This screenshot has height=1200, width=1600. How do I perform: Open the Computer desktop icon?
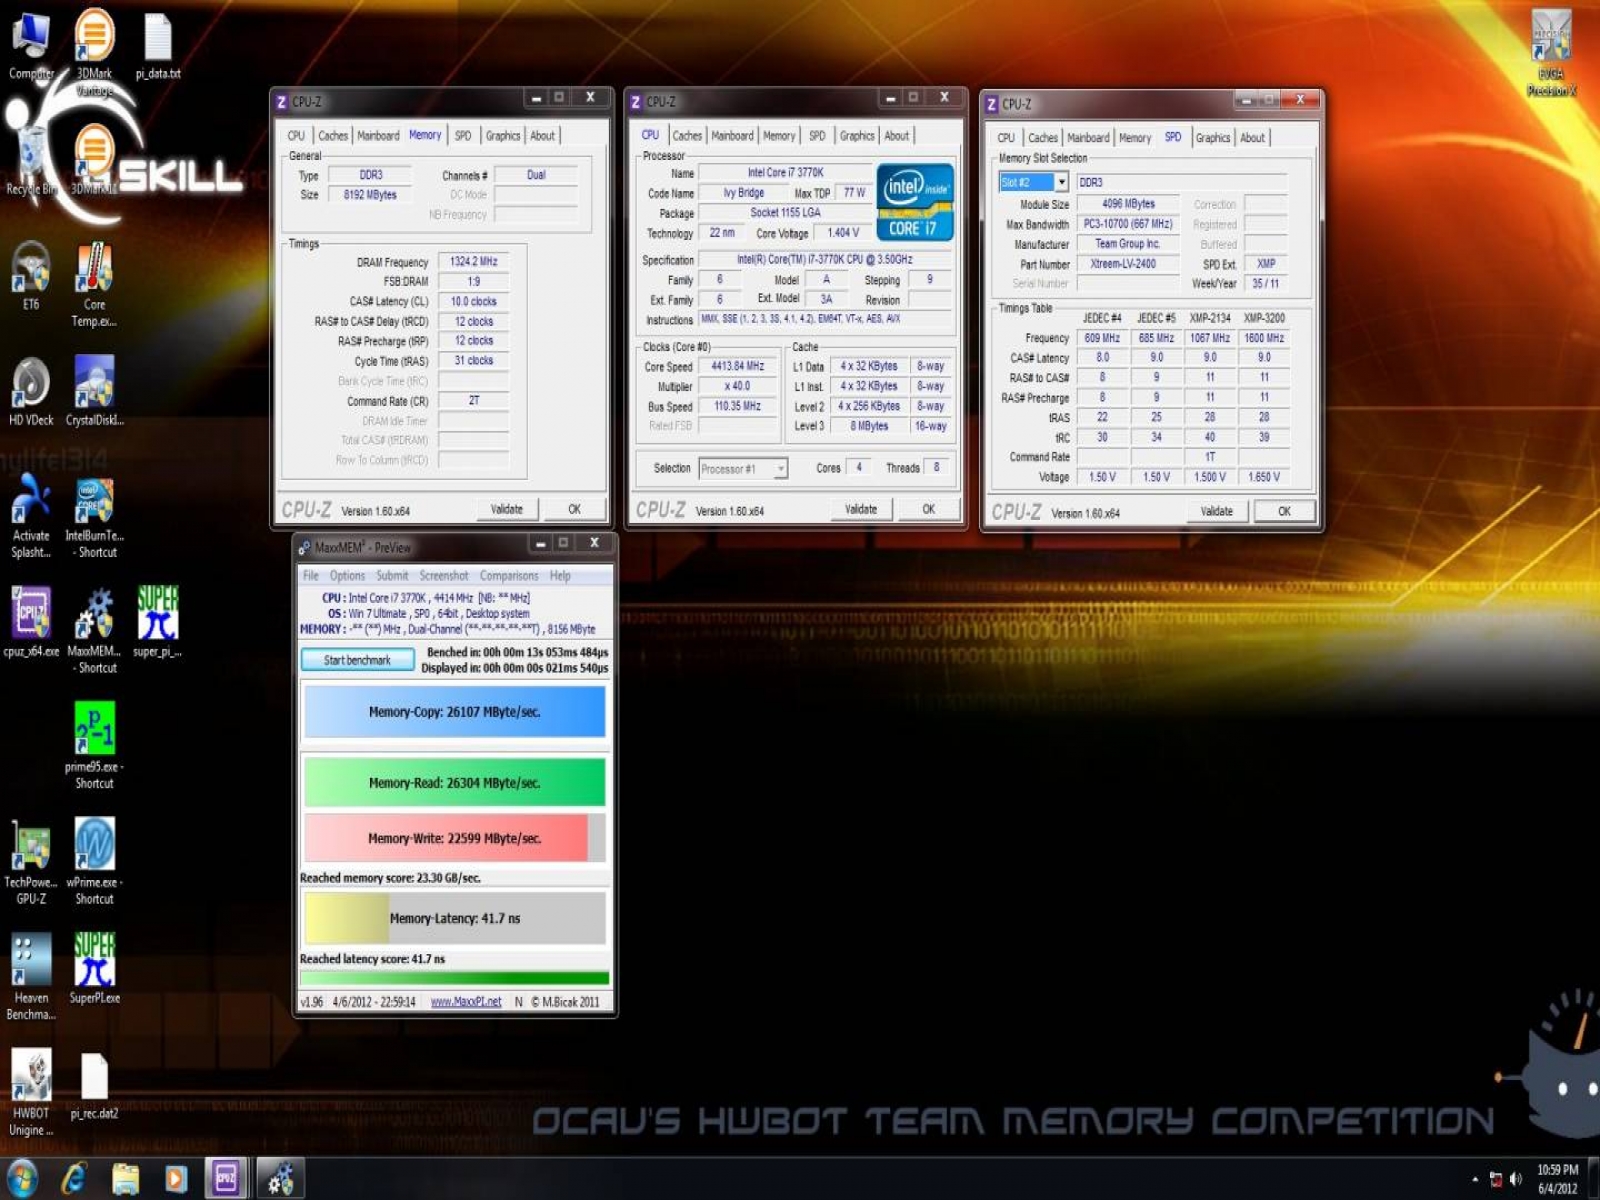31,45
